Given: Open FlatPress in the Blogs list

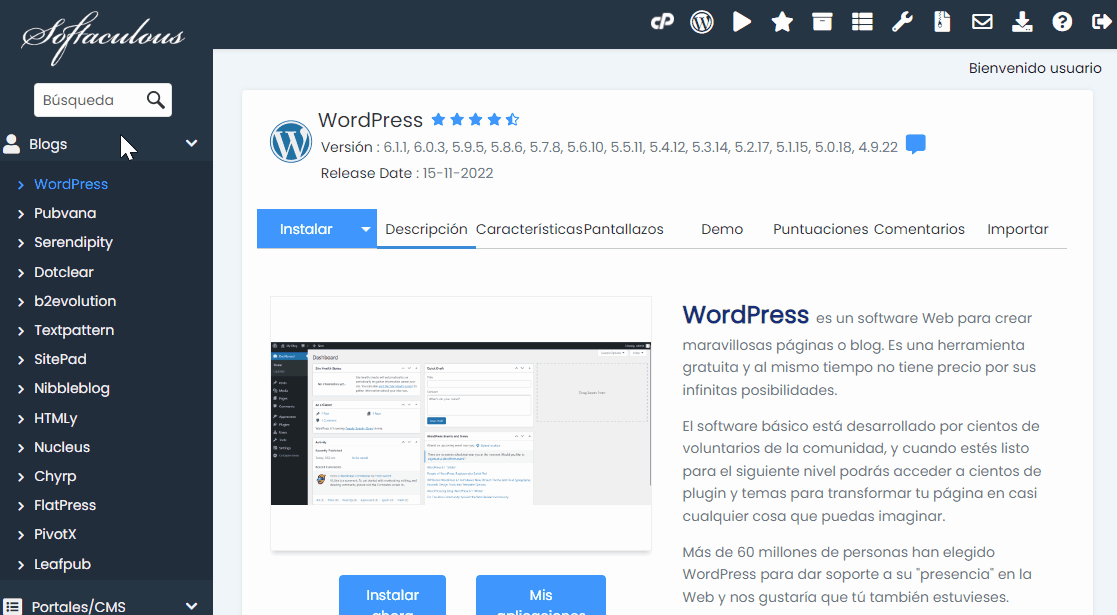Looking at the screenshot, I should (x=65, y=505).
